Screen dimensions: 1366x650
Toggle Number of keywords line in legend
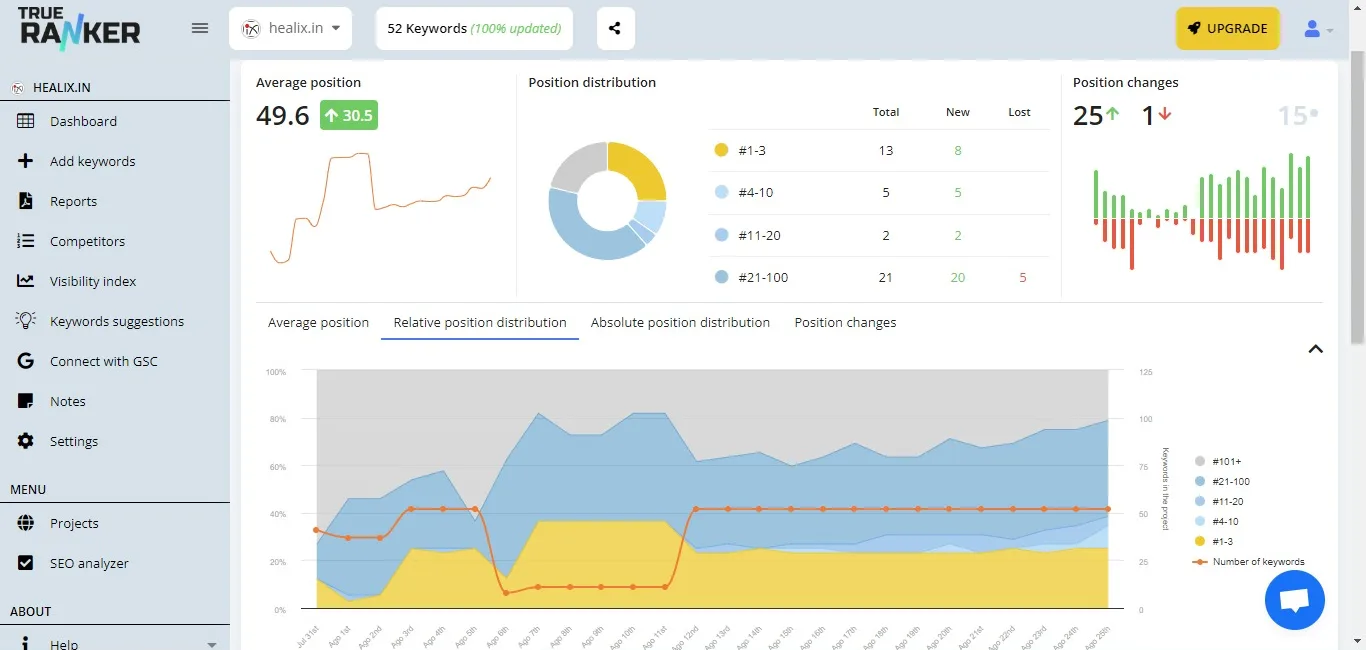tap(1249, 561)
